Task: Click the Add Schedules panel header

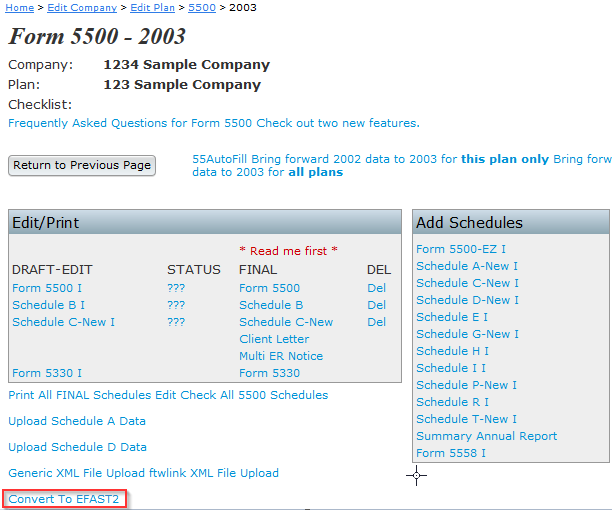Action: pos(511,222)
